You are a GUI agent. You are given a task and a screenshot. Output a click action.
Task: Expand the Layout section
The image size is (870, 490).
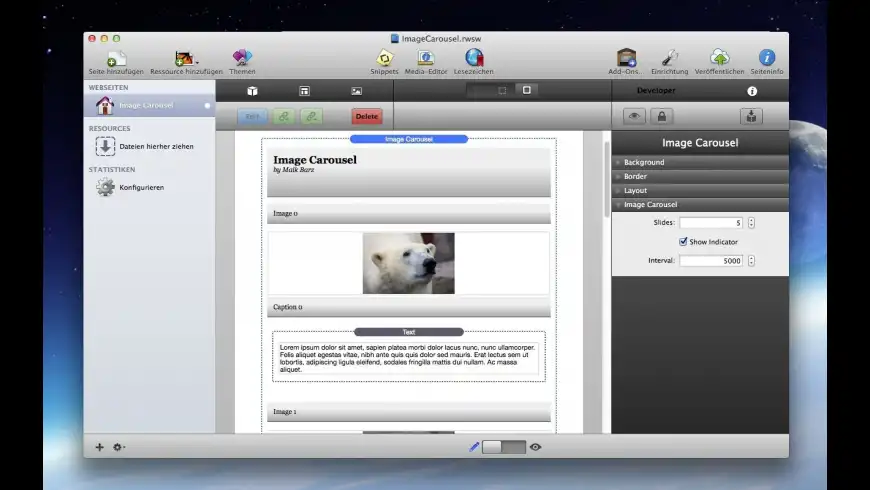click(x=700, y=190)
